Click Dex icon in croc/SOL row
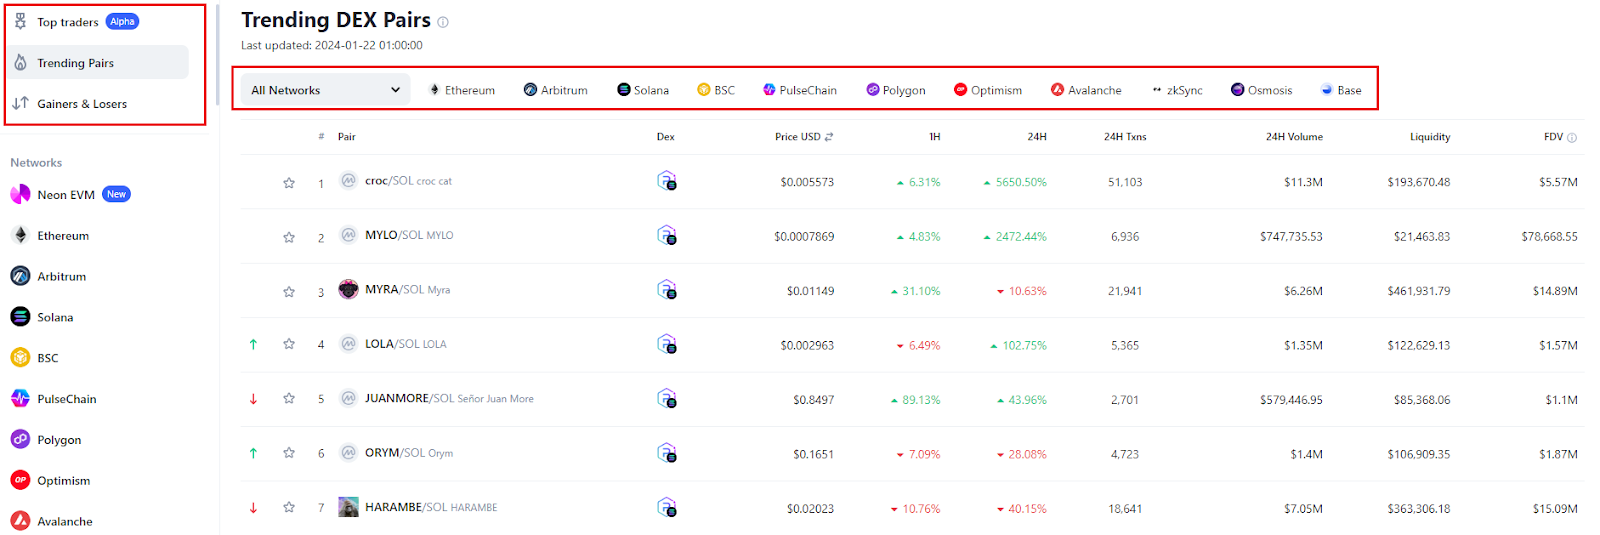 666,181
